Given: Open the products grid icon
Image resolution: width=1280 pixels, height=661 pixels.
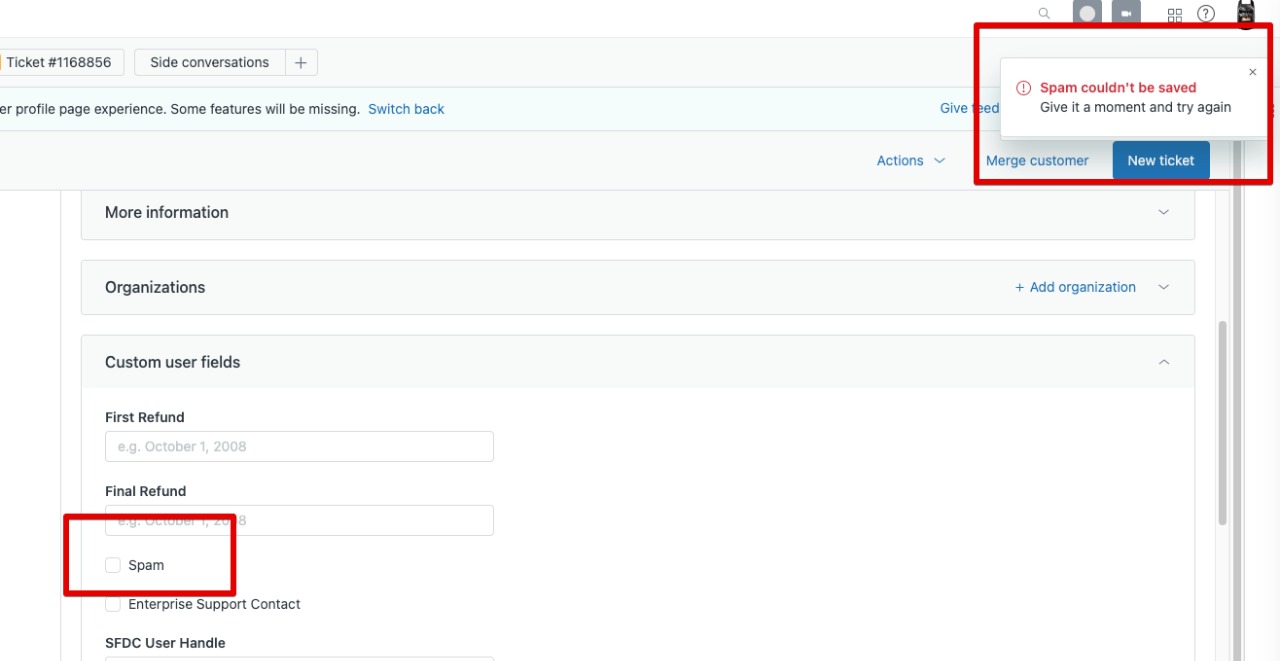Looking at the screenshot, I should (1175, 14).
